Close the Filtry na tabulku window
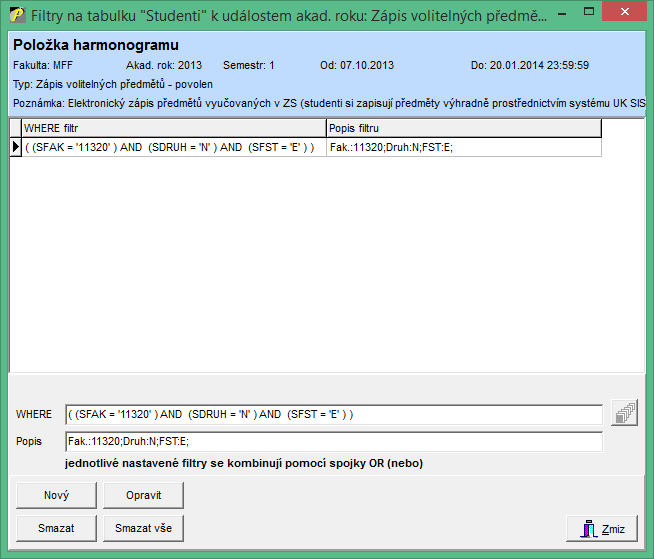Viewport: 654px width, 559px height. (630, 14)
